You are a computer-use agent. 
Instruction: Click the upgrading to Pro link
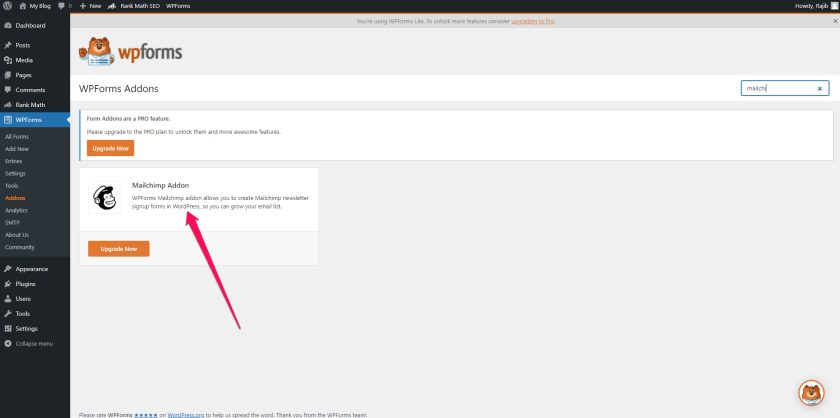533,21
